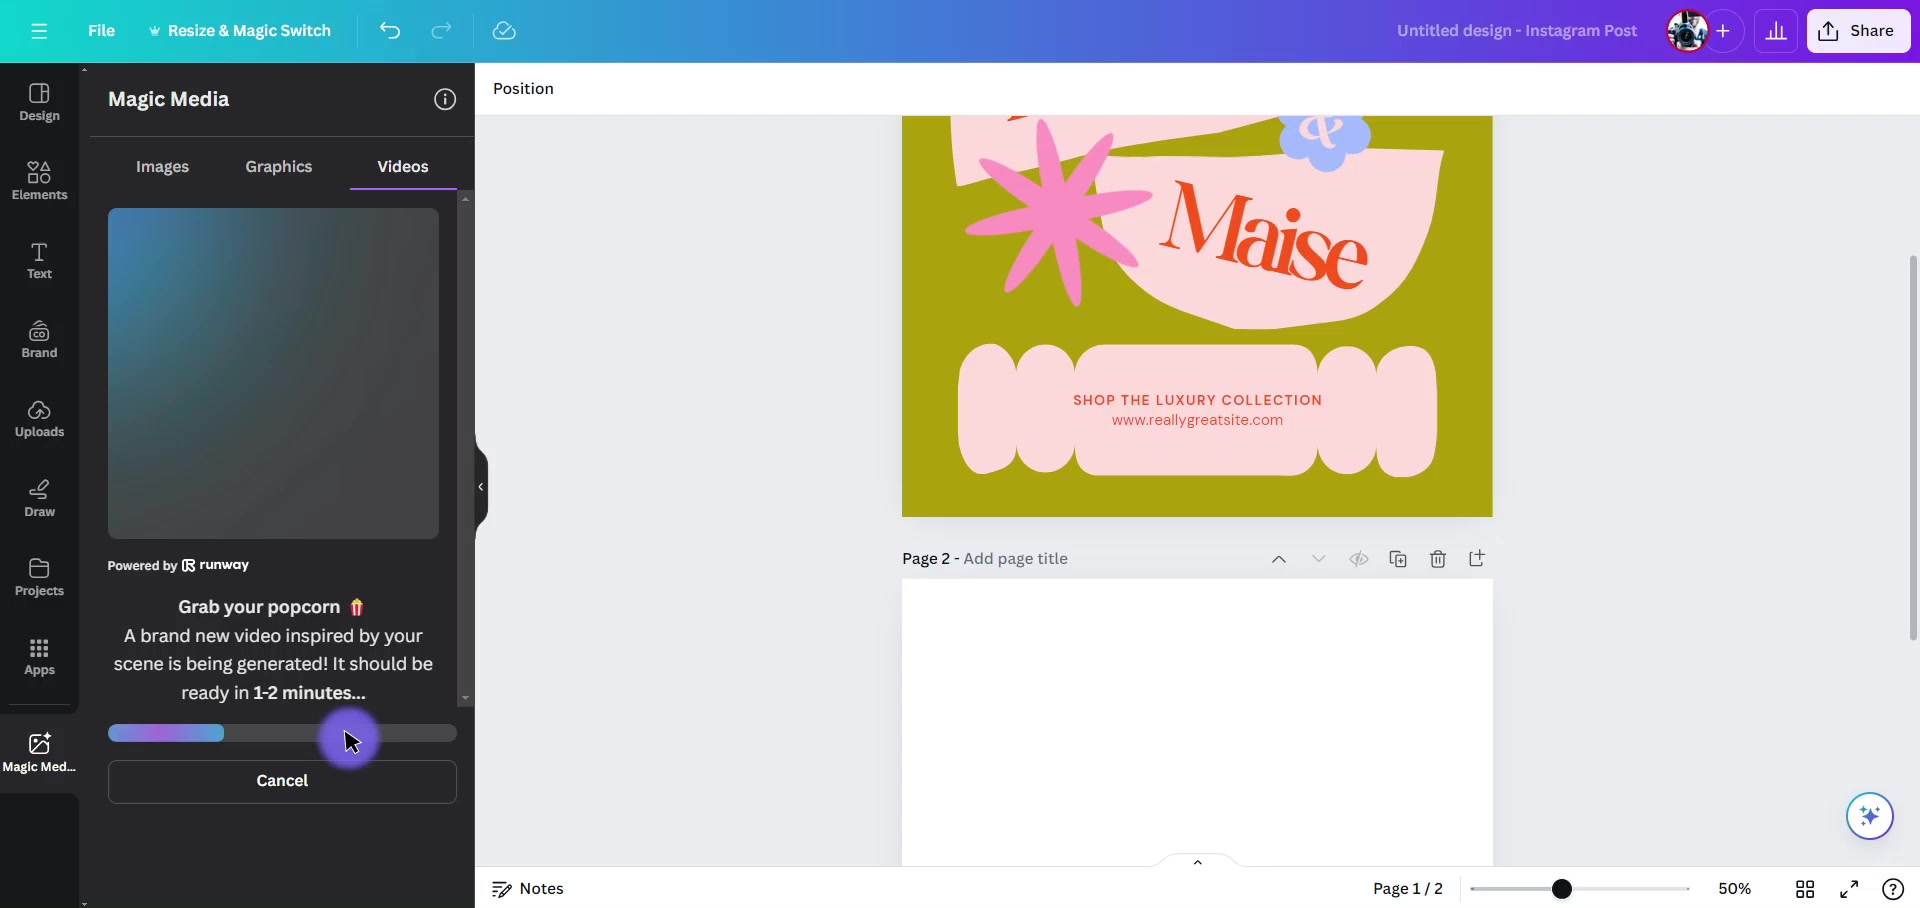The height and width of the screenshot is (908, 1920).
Task: Click the Page 1 / 2 indicator
Action: coord(1407,889)
